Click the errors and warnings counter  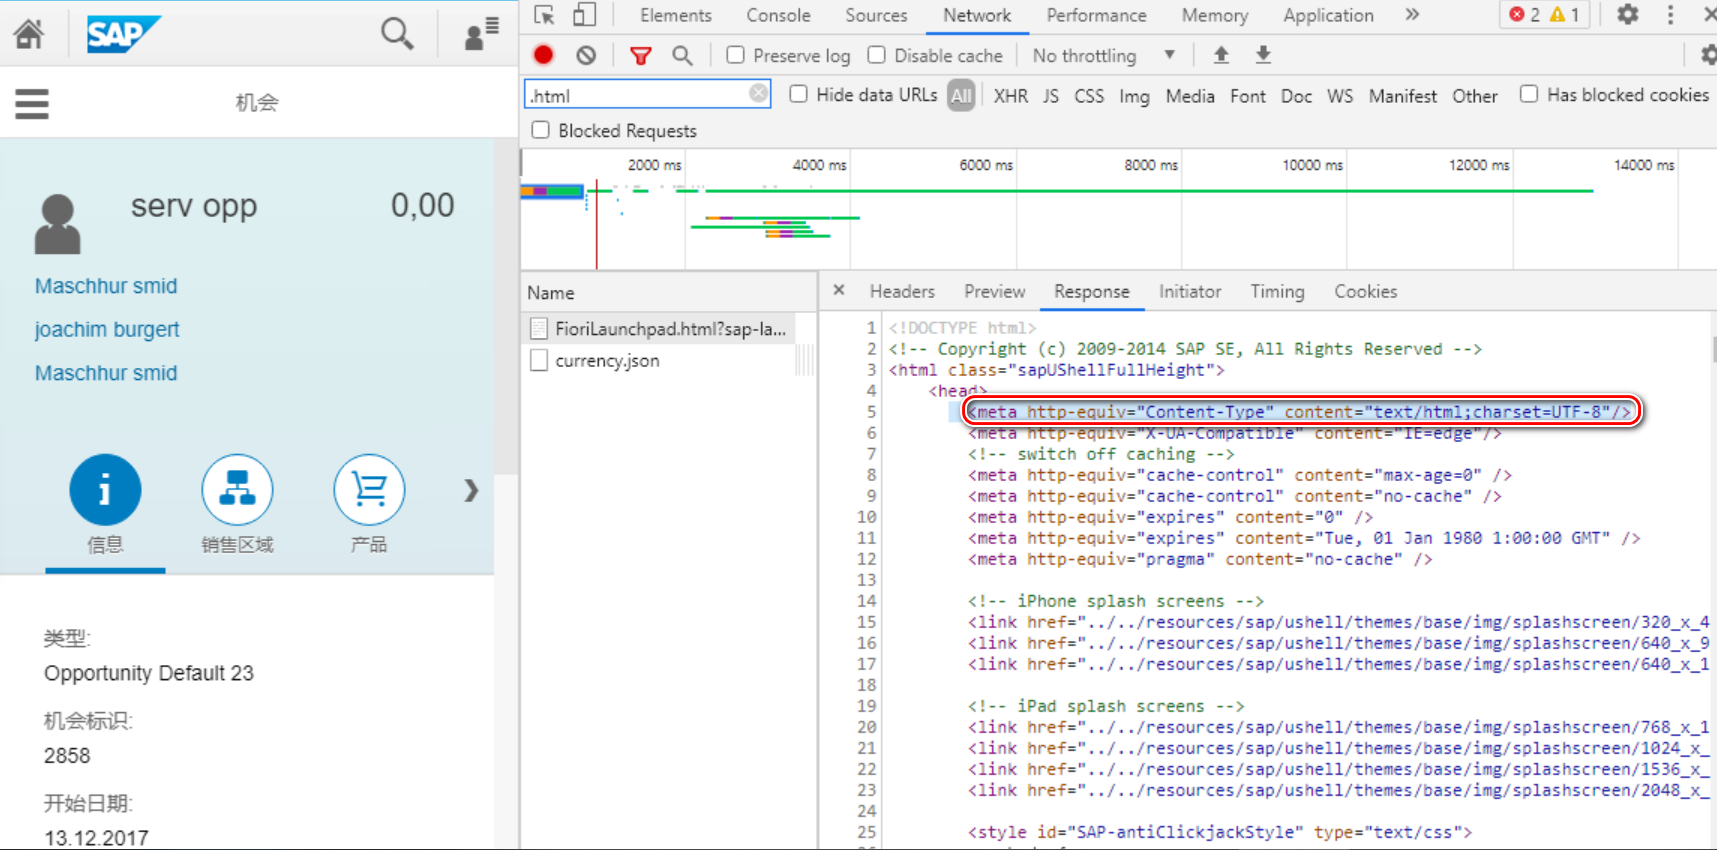1544,15
